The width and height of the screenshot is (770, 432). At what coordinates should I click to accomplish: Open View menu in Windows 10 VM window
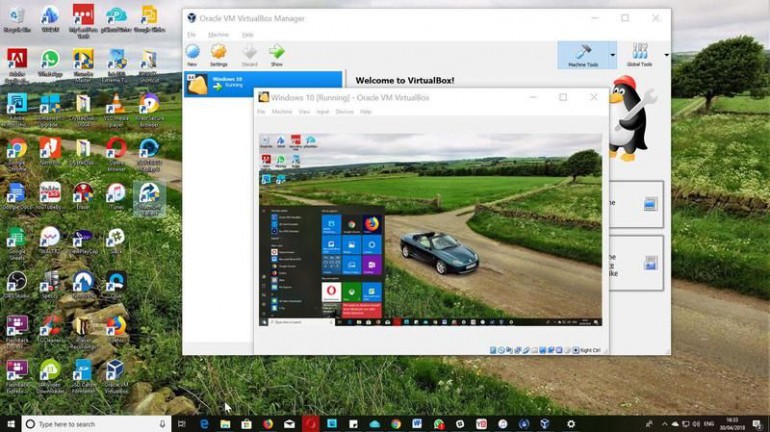click(304, 112)
